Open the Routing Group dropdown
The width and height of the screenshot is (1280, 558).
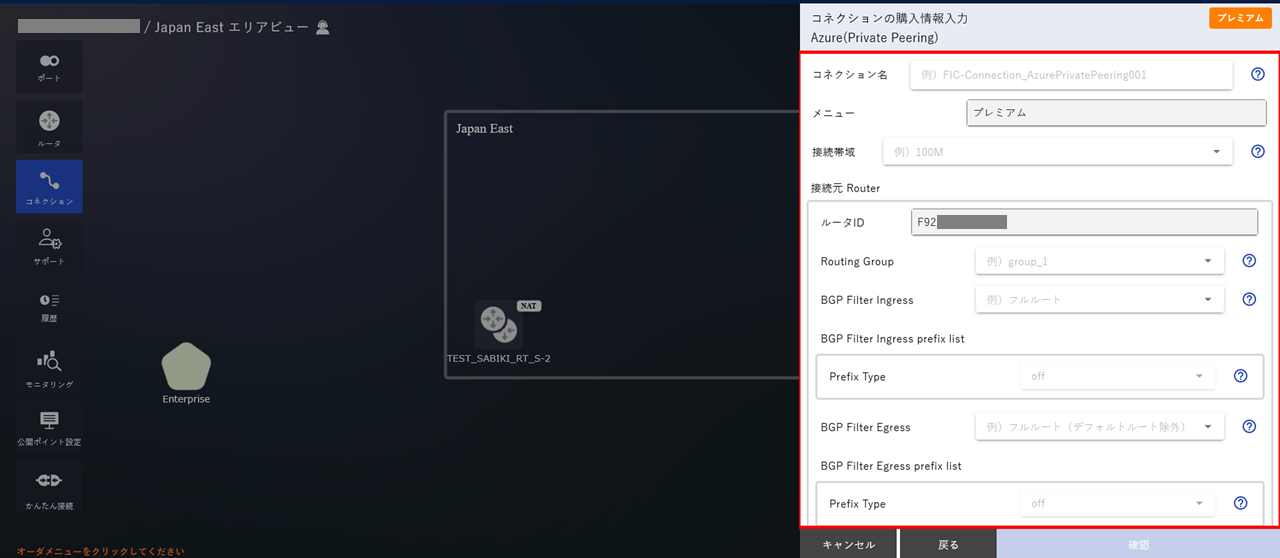(x=1099, y=261)
